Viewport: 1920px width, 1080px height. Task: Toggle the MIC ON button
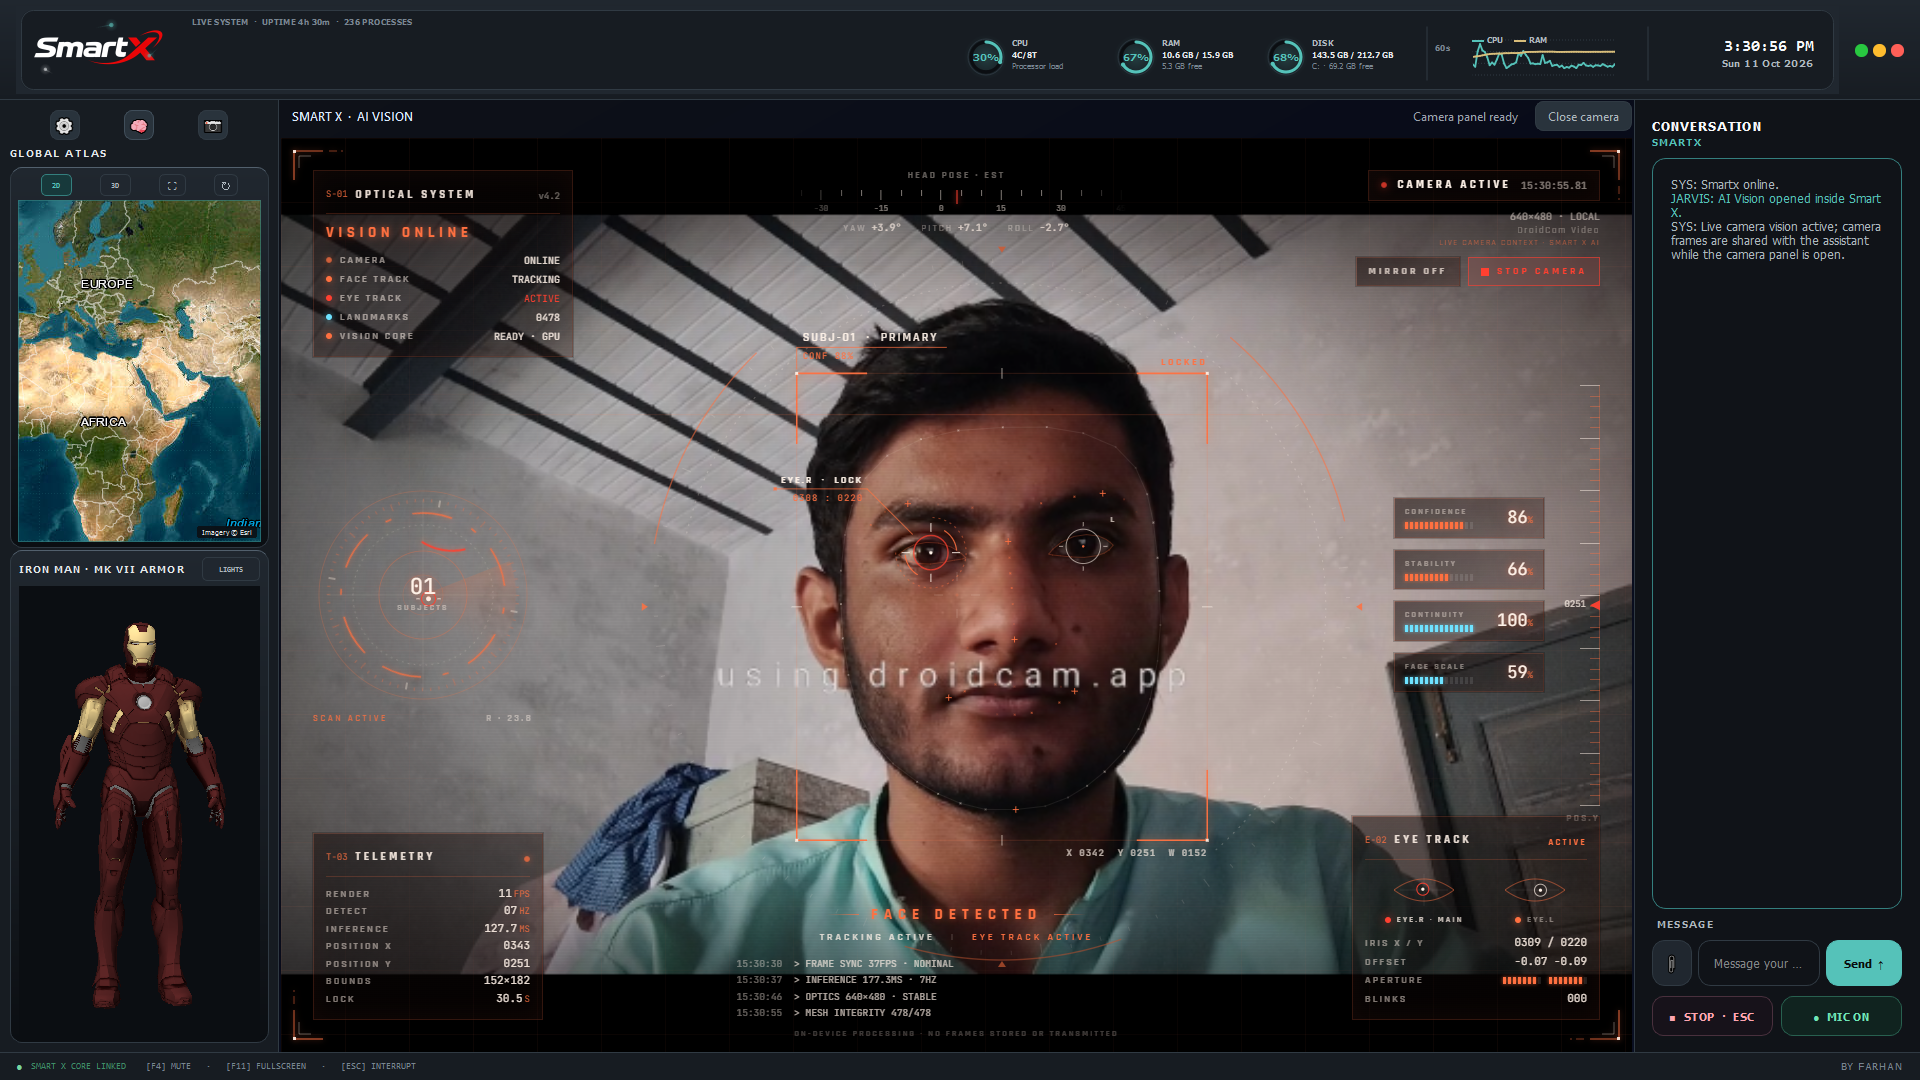(1841, 1017)
